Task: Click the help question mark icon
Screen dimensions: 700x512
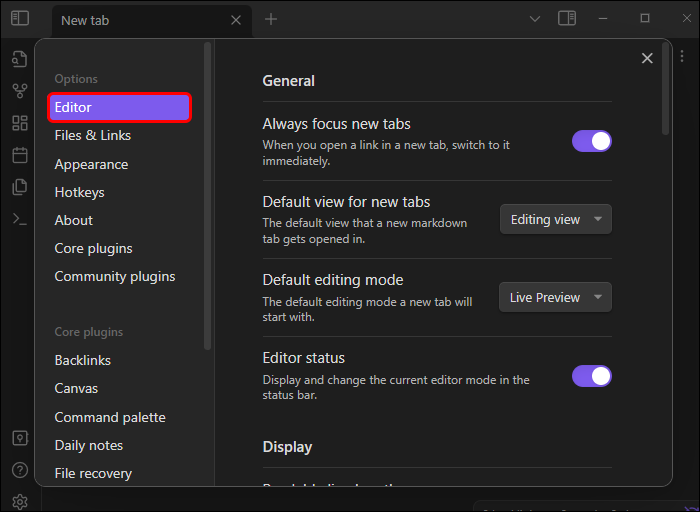Action: (20, 470)
